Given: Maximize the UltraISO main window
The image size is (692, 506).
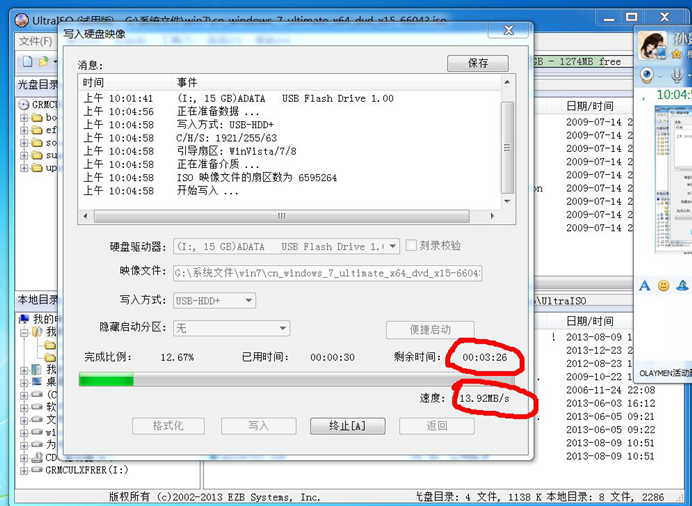Looking at the screenshot, I should pyautogui.click(x=632, y=17).
